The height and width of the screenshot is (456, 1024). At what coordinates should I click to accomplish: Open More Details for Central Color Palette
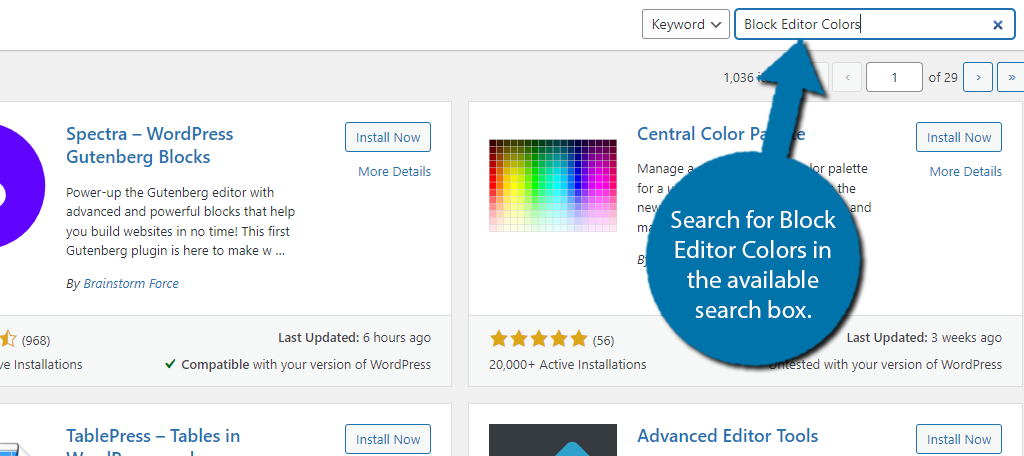965,171
